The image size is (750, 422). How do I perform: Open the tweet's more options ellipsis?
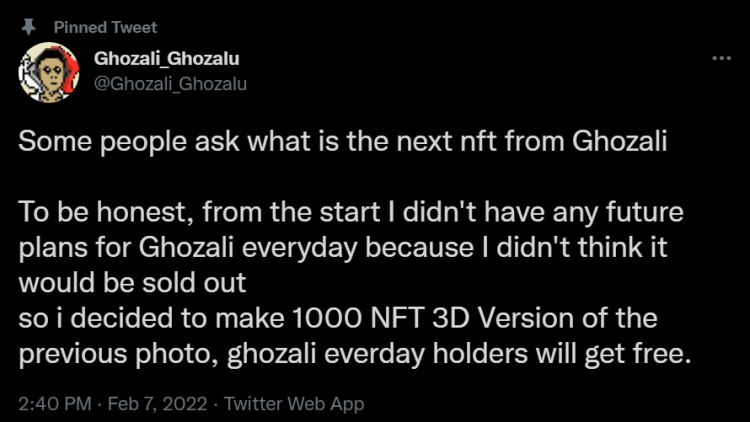coord(720,59)
